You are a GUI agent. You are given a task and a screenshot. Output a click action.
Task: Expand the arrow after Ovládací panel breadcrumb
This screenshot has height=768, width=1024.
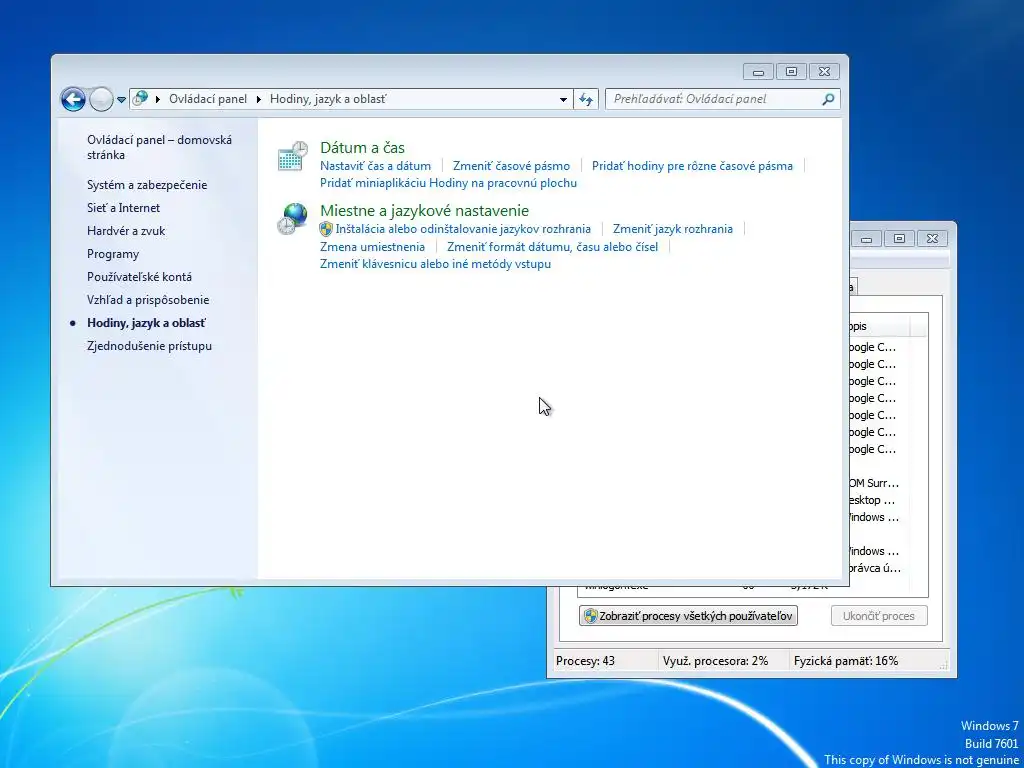(x=259, y=99)
